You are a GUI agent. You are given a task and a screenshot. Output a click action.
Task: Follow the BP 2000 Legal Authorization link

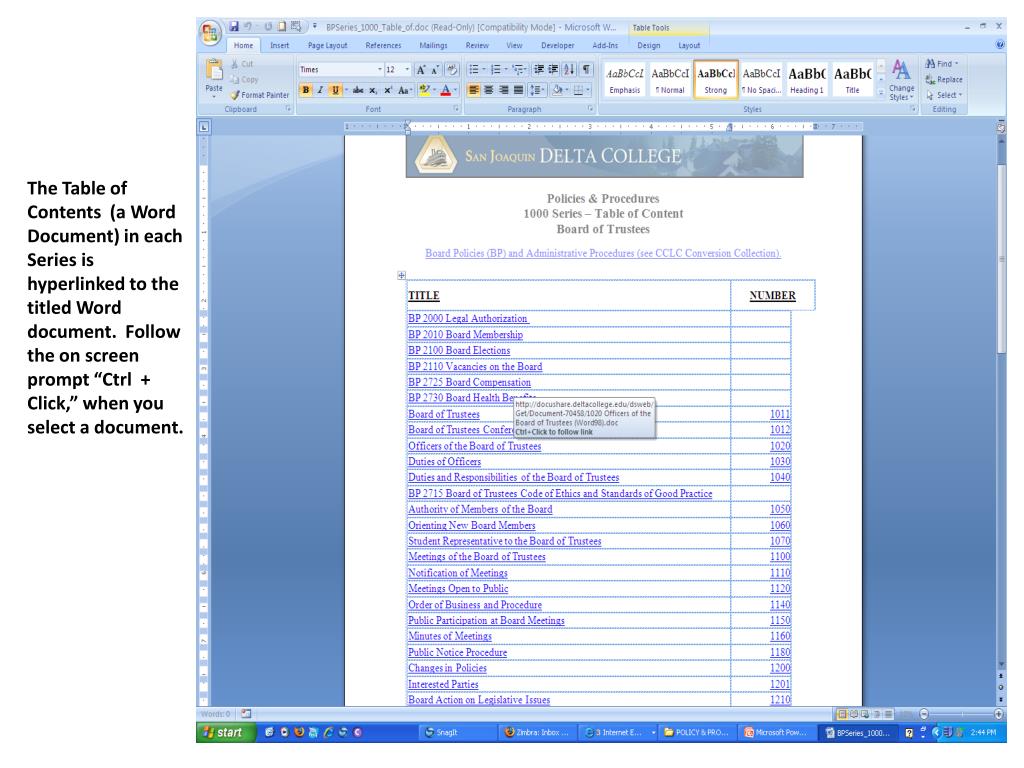(x=468, y=319)
